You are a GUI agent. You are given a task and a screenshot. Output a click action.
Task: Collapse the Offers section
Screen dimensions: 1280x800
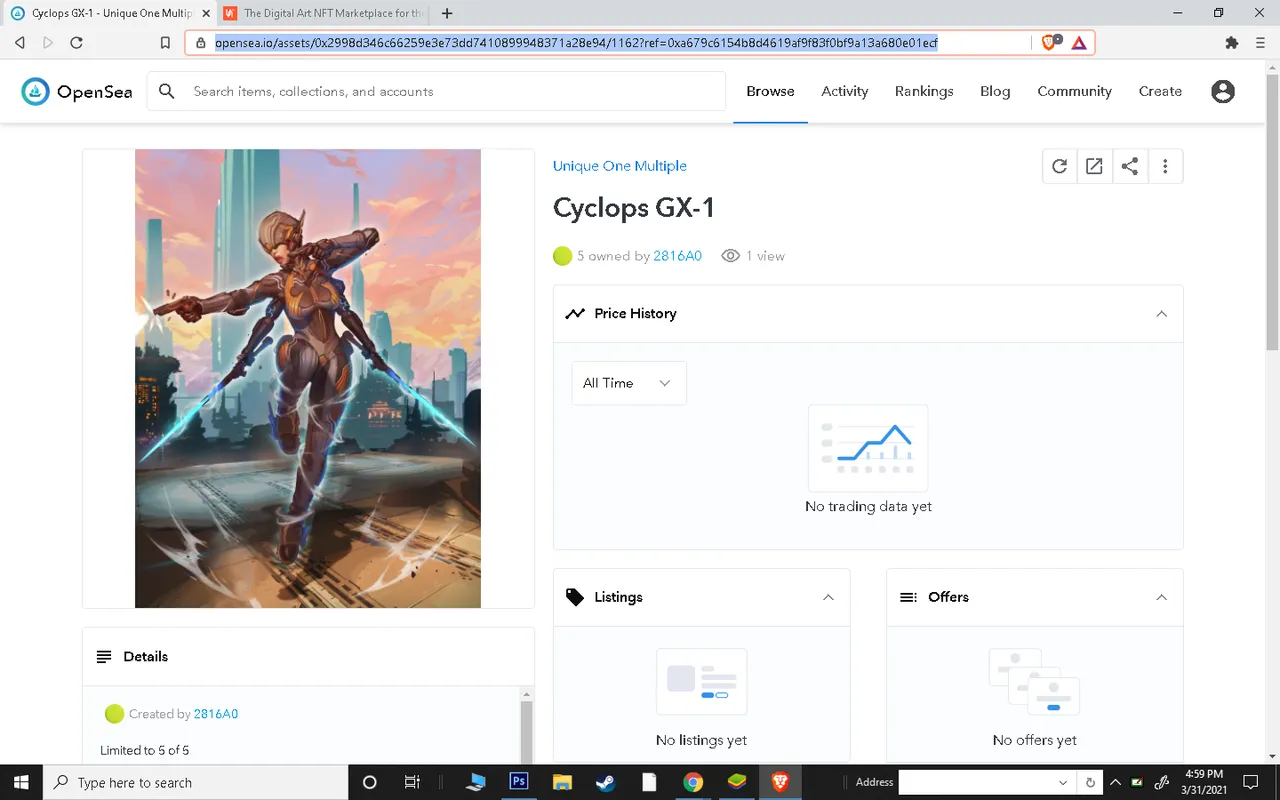click(x=1161, y=597)
